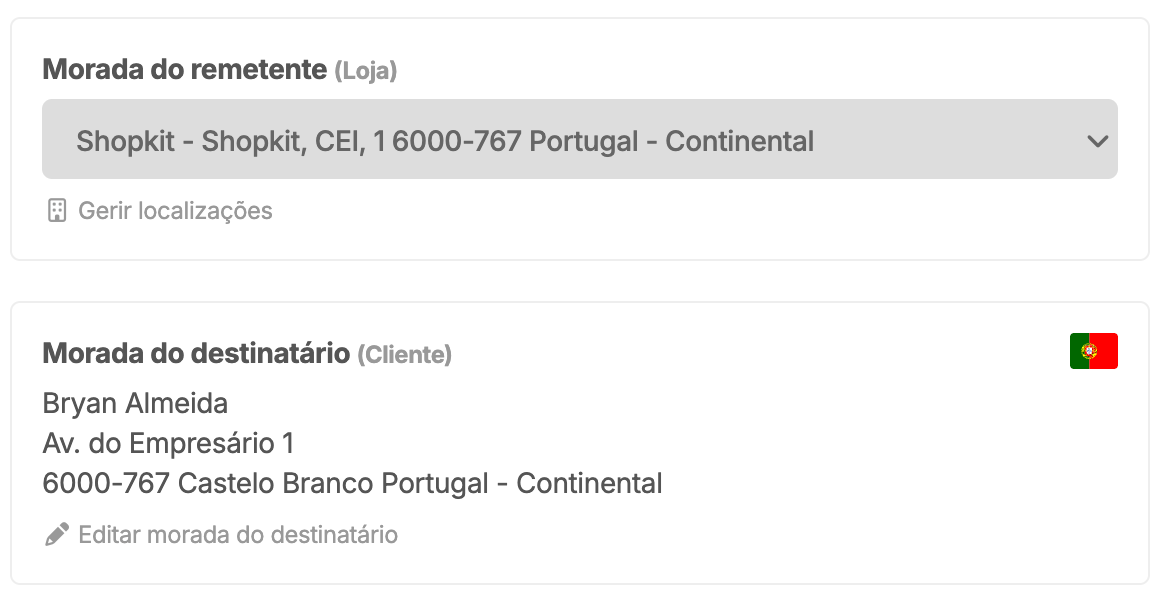Open the Gerir localizações link
1168x600 pixels.
coord(175,211)
